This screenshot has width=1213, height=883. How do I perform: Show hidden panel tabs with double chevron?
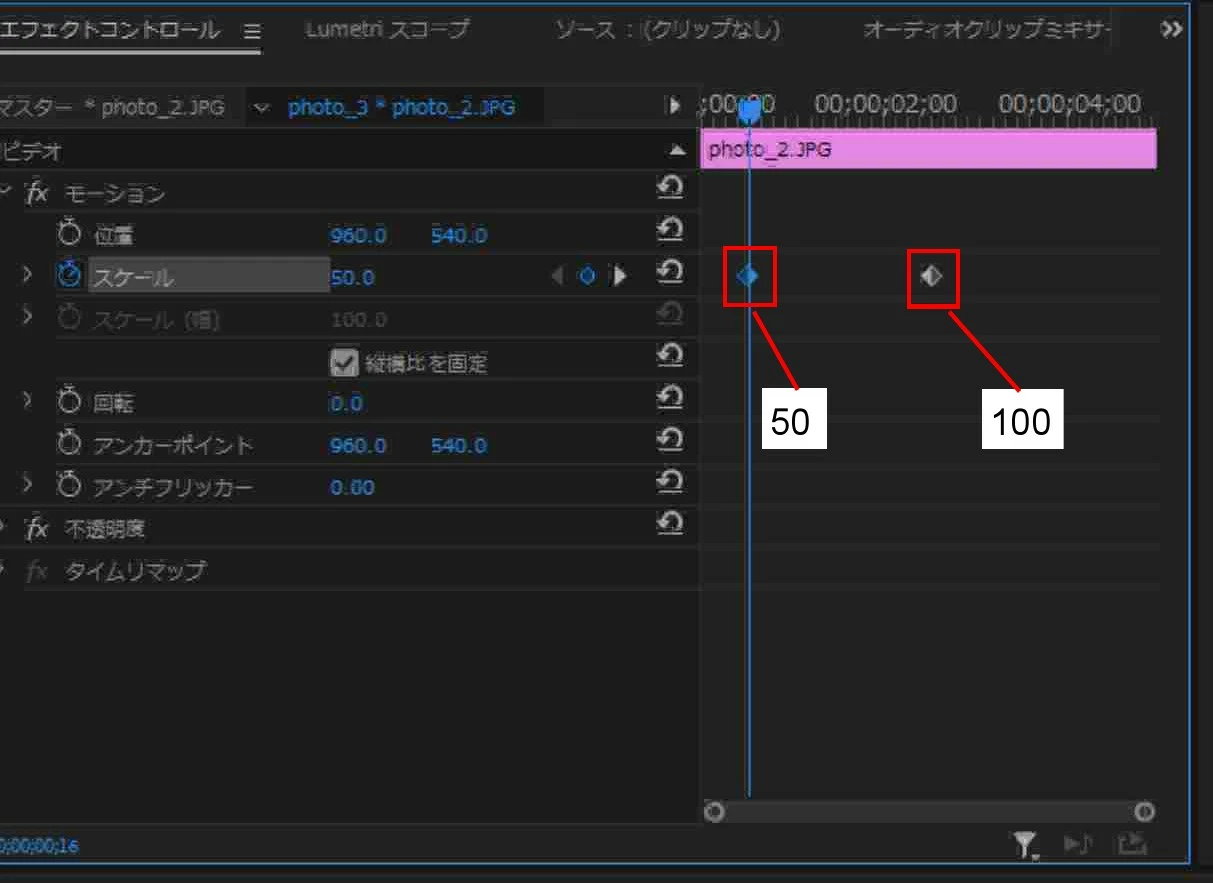coord(1172,30)
